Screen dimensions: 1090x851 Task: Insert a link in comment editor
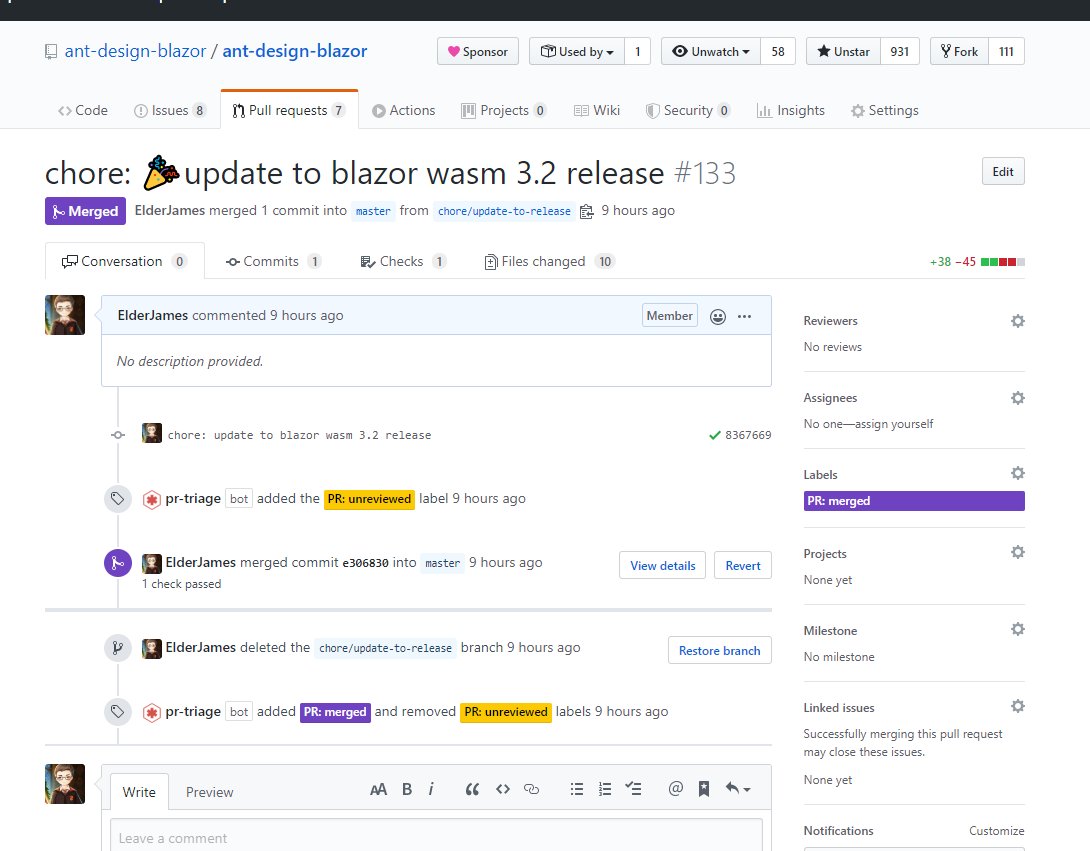click(x=531, y=789)
